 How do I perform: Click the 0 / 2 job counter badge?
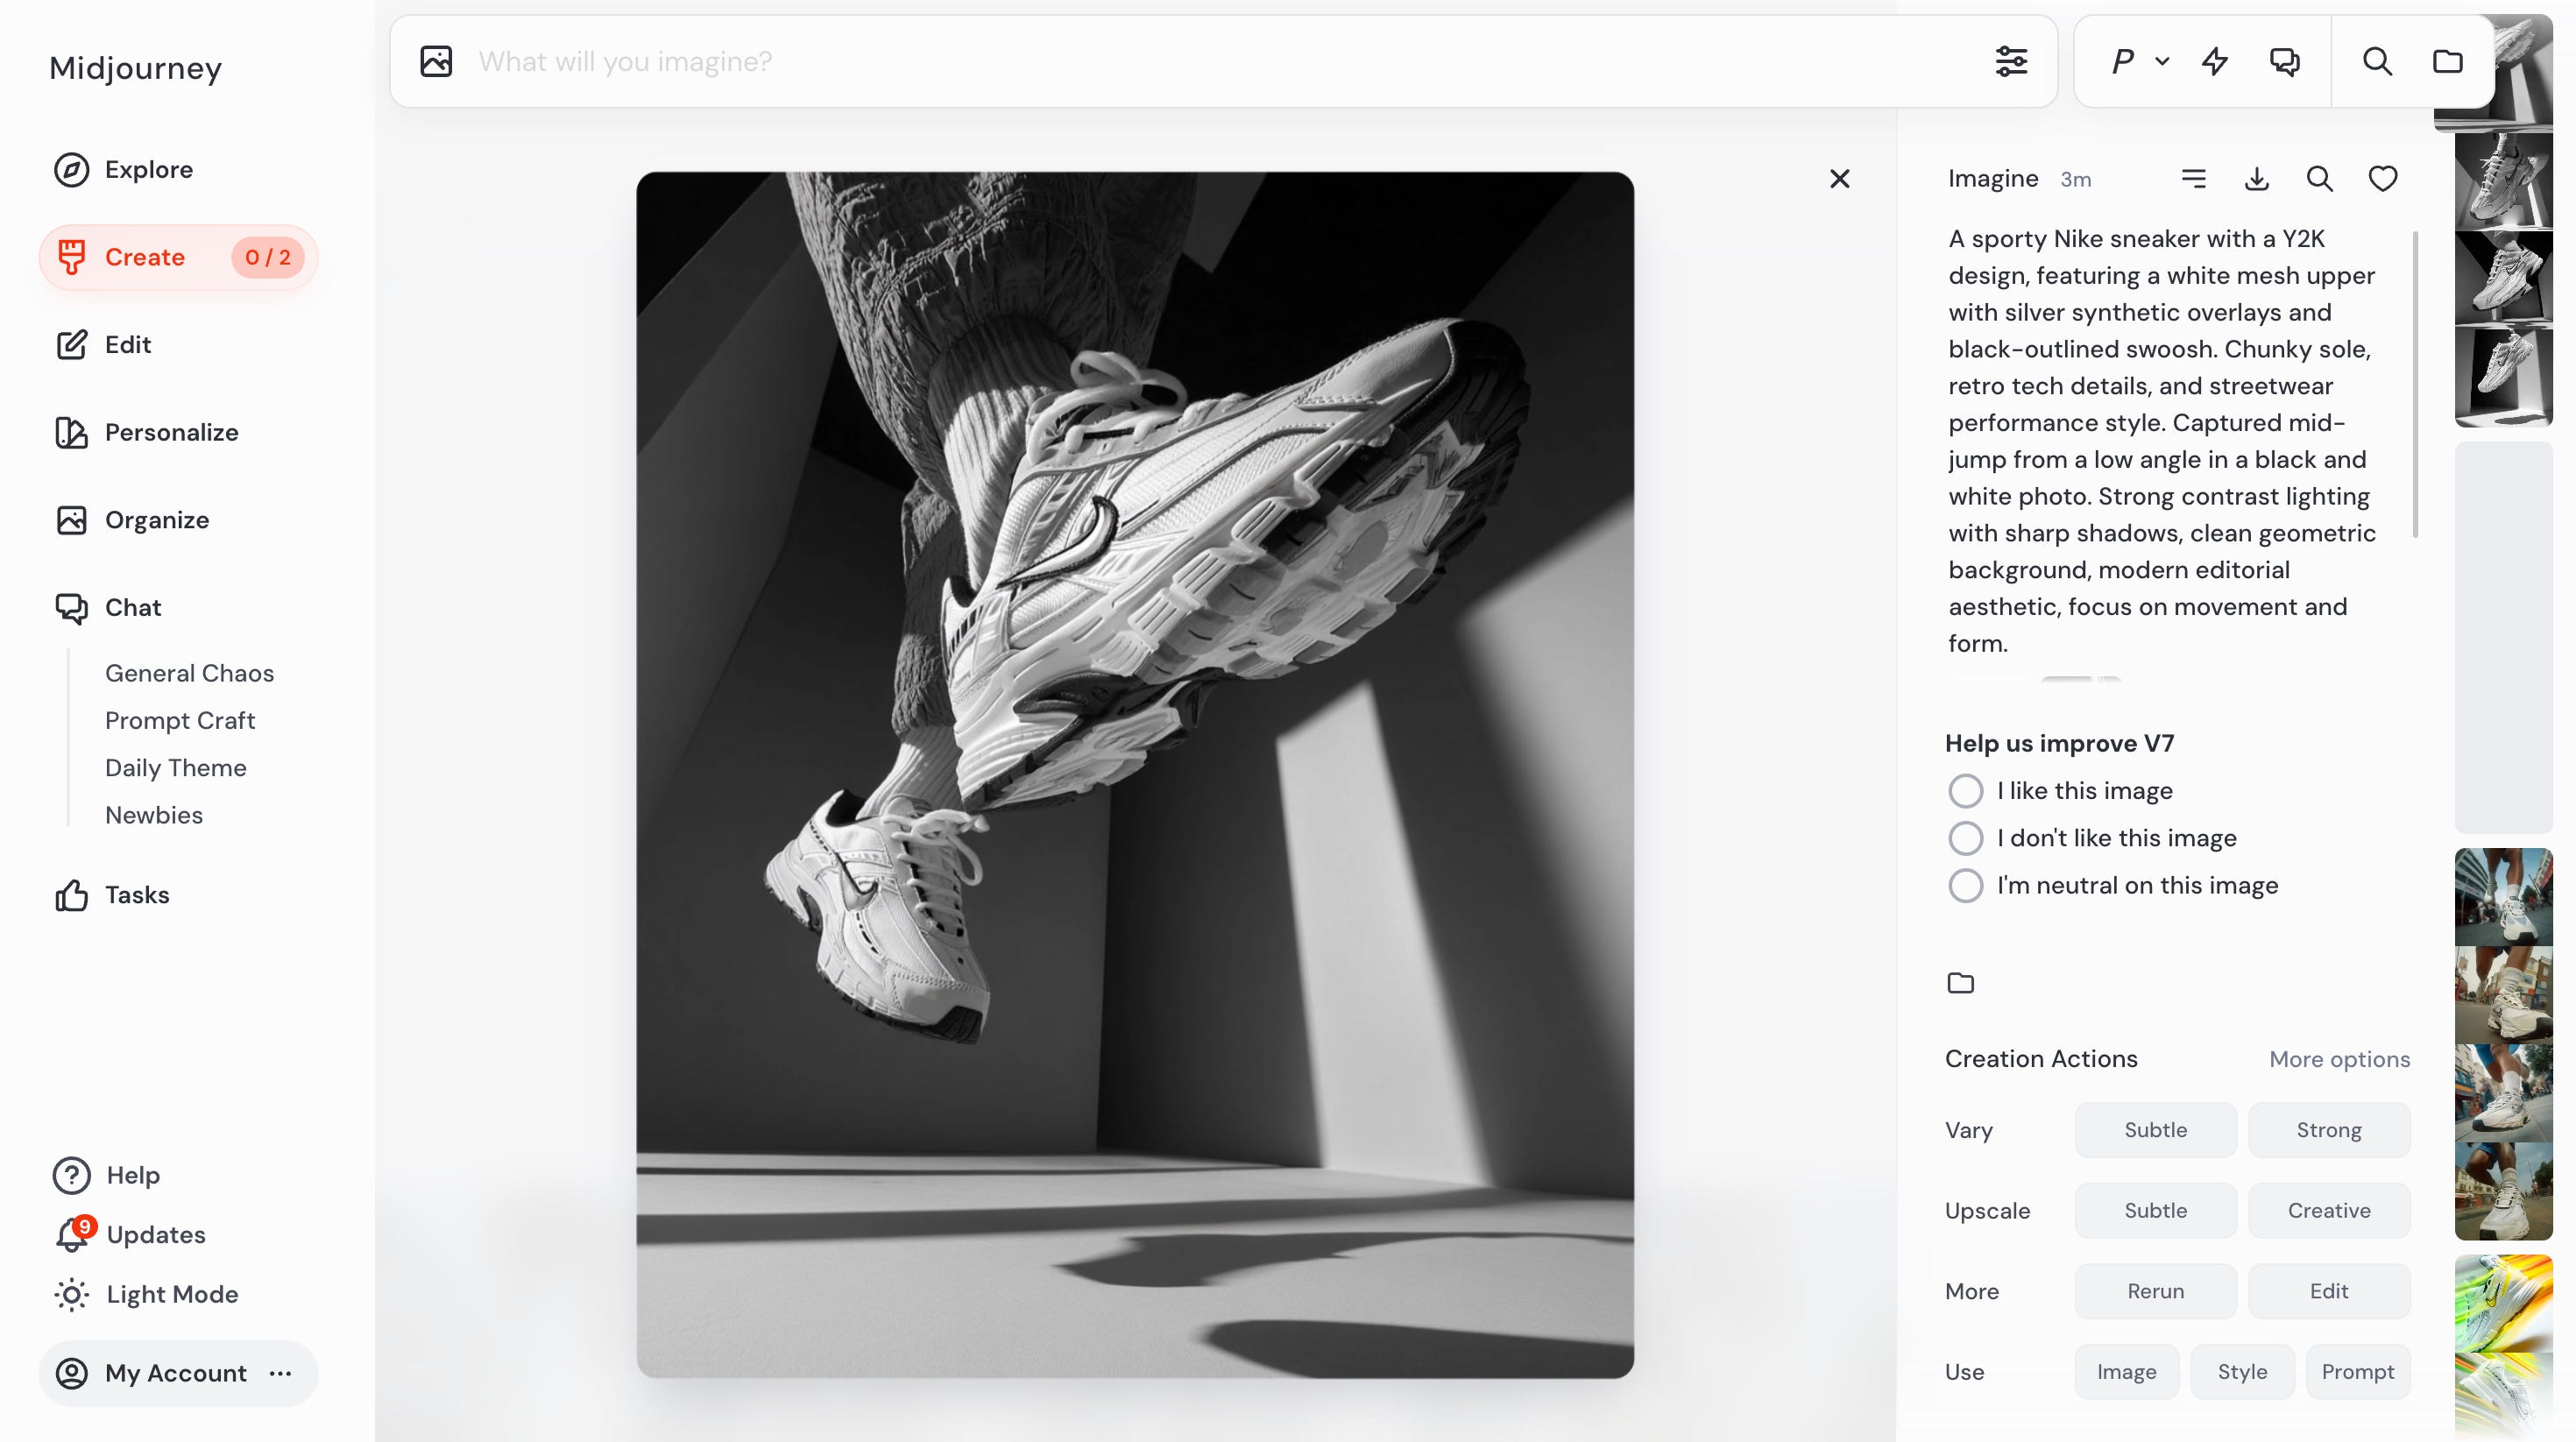coord(267,257)
